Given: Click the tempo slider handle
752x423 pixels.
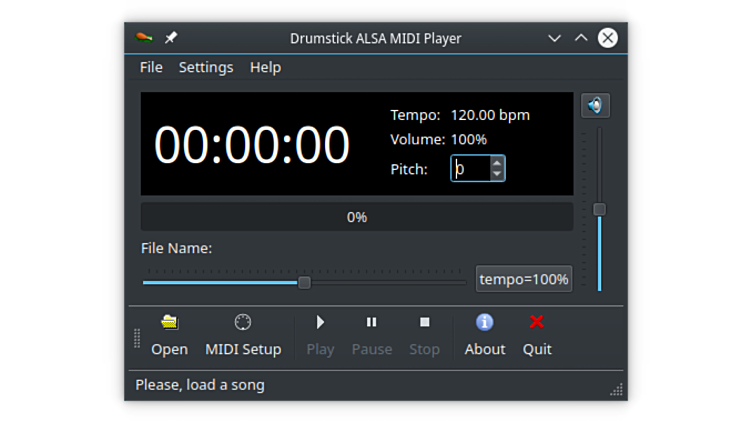Looking at the screenshot, I should click(305, 283).
